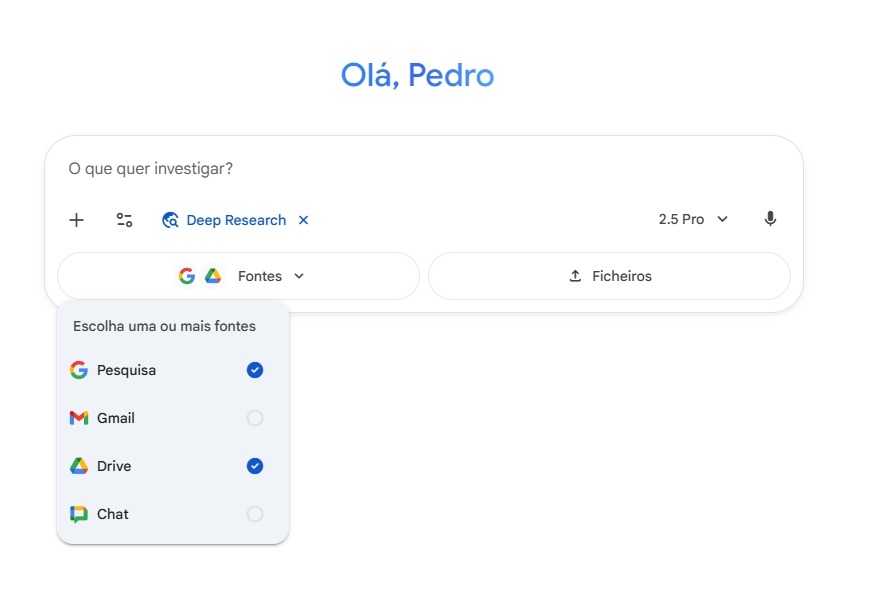Focus the 'O que quer investigar?' field
This screenshot has height=614, width=885.
[400, 169]
